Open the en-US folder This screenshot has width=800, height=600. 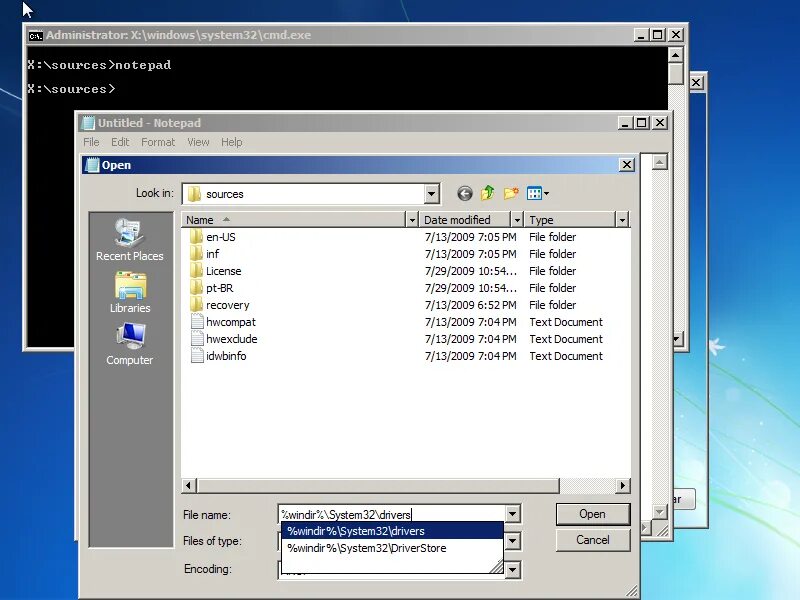[x=222, y=237]
